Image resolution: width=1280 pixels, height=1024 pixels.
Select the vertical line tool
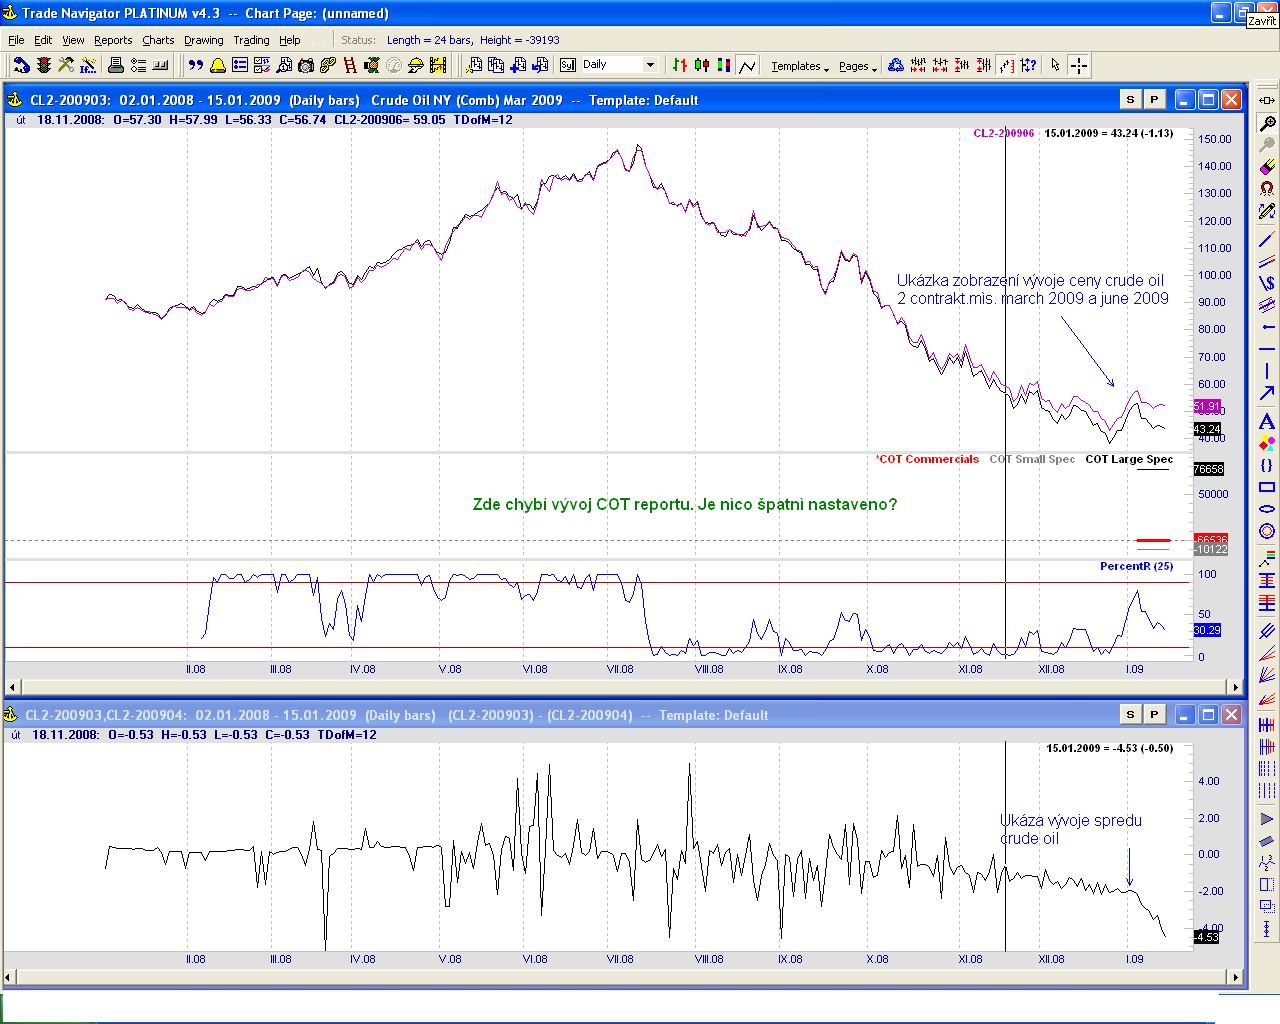coord(1267,371)
